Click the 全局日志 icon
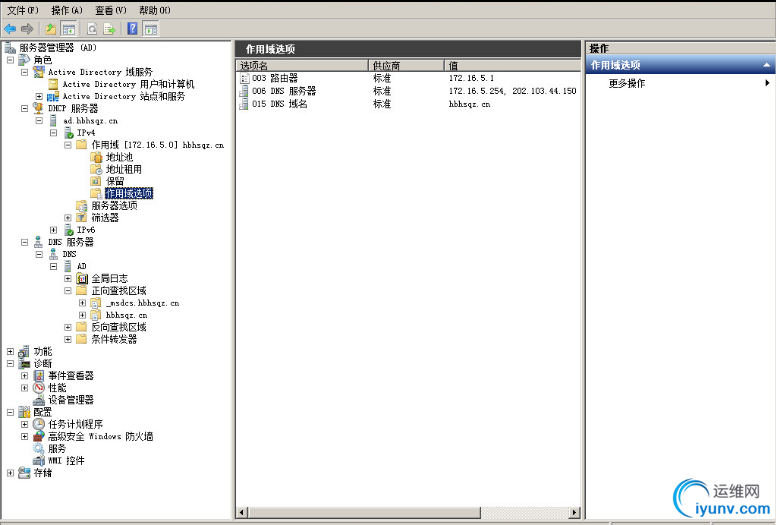Viewport: 776px width, 525px height. click(82, 279)
